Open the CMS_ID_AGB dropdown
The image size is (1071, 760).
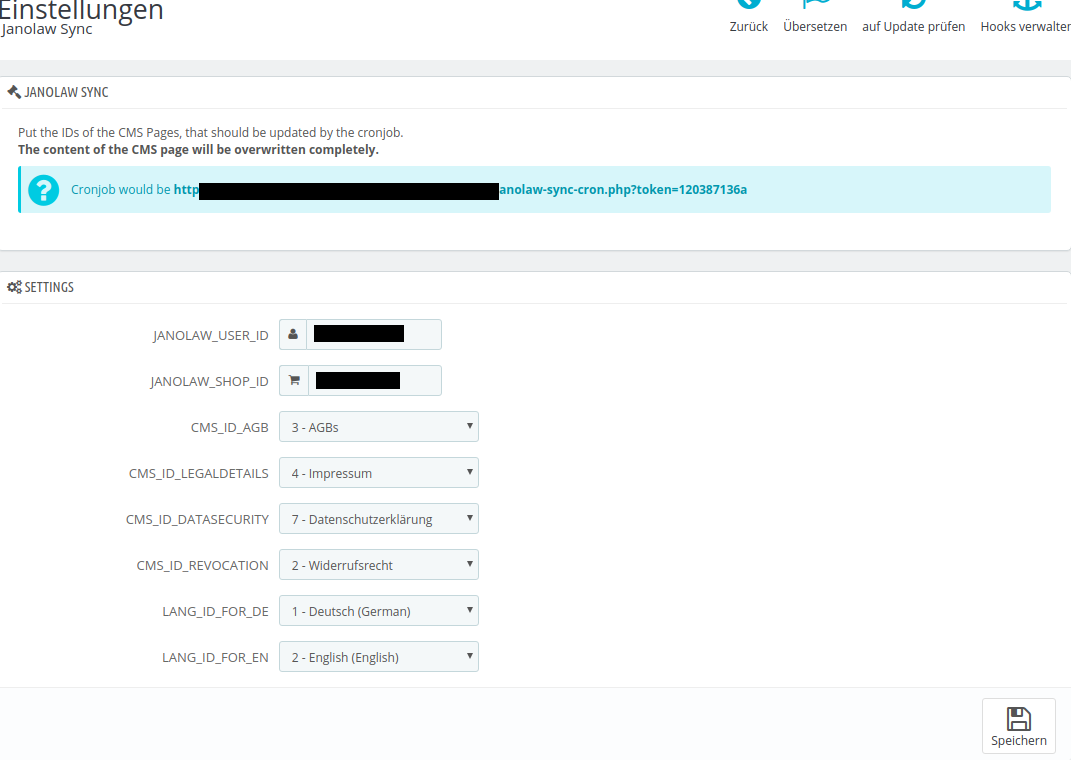(x=379, y=427)
